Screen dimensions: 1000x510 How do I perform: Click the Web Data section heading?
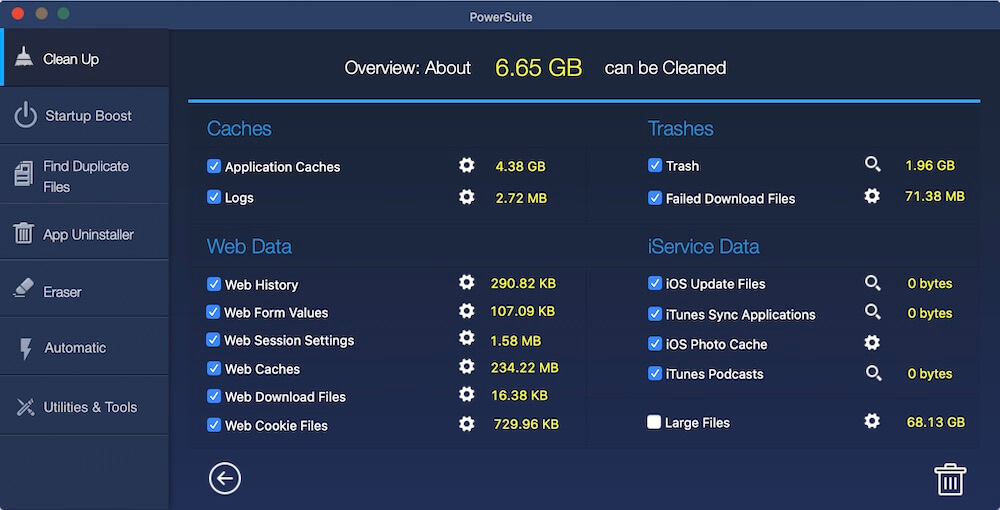[x=249, y=247]
